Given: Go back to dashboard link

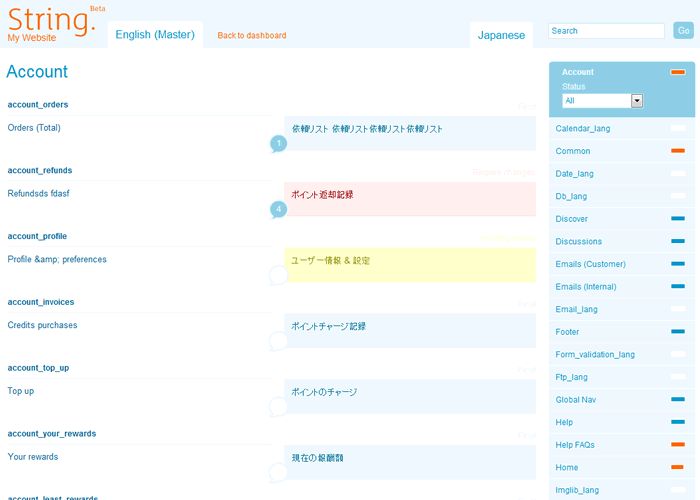Looking at the screenshot, I should point(252,36).
